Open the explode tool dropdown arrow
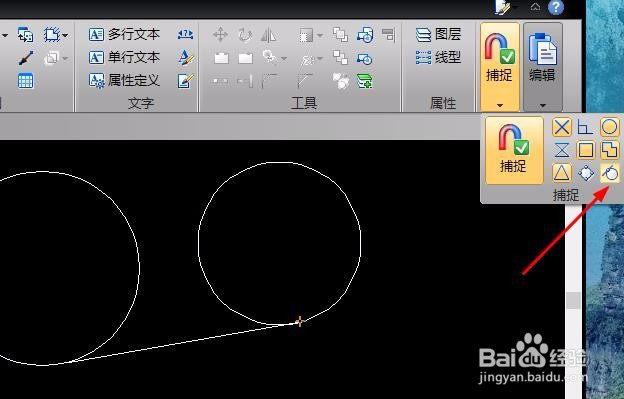Viewport: 624px width, 399px height. pos(320,58)
